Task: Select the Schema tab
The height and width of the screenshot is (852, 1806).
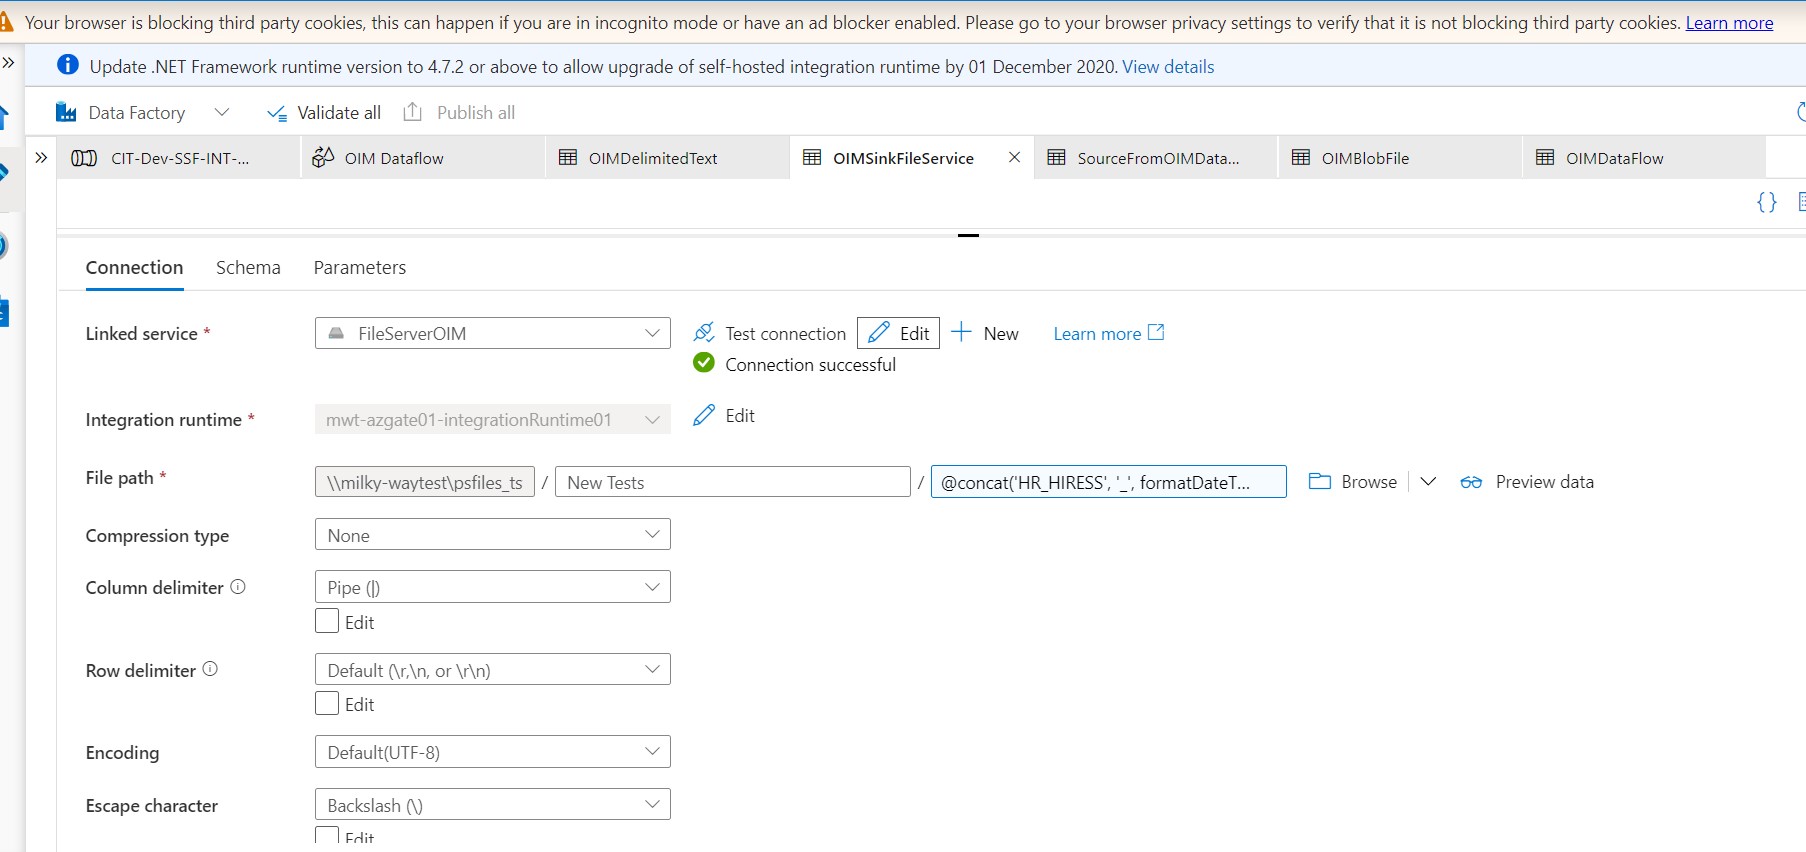Action: [x=248, y=267]
